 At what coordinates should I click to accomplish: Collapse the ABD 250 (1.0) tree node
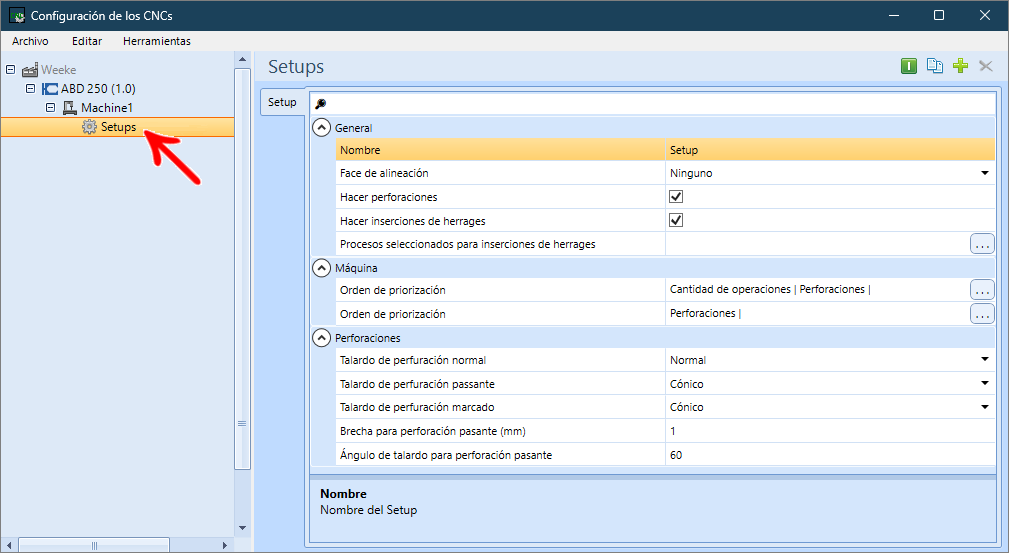[x=30, y=89]
